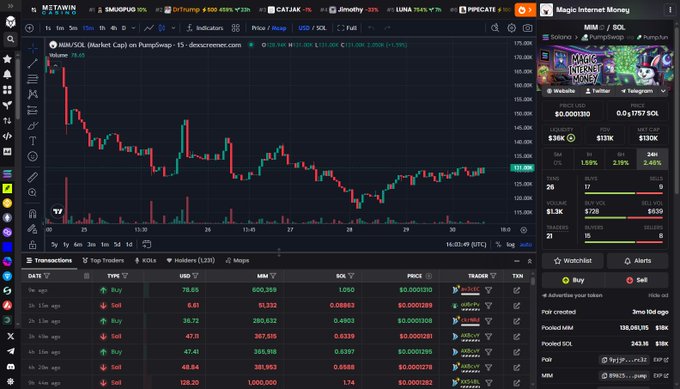The width and height of the screenshot is (680, 389).
Task: Click the buyers versus sellers ratio bar
Action: coord(624,242)
